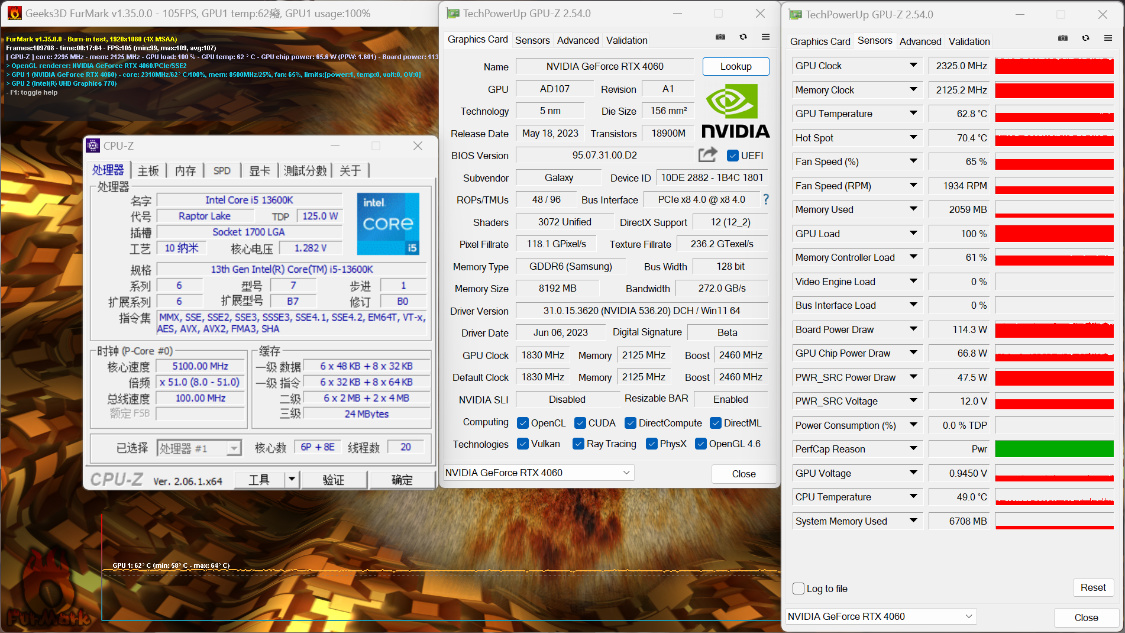This screenshot has width=1125, height=633.
Task: Toggle the UEFI checkbox
Action: click(733, 156)
